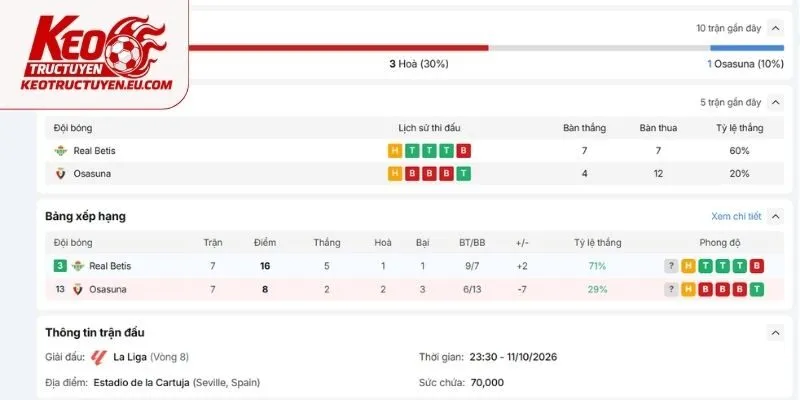The image size is (800, 400).
Task: Click gray ? badge in Real Betis Phong độ
Action: [x=671, y=266]
